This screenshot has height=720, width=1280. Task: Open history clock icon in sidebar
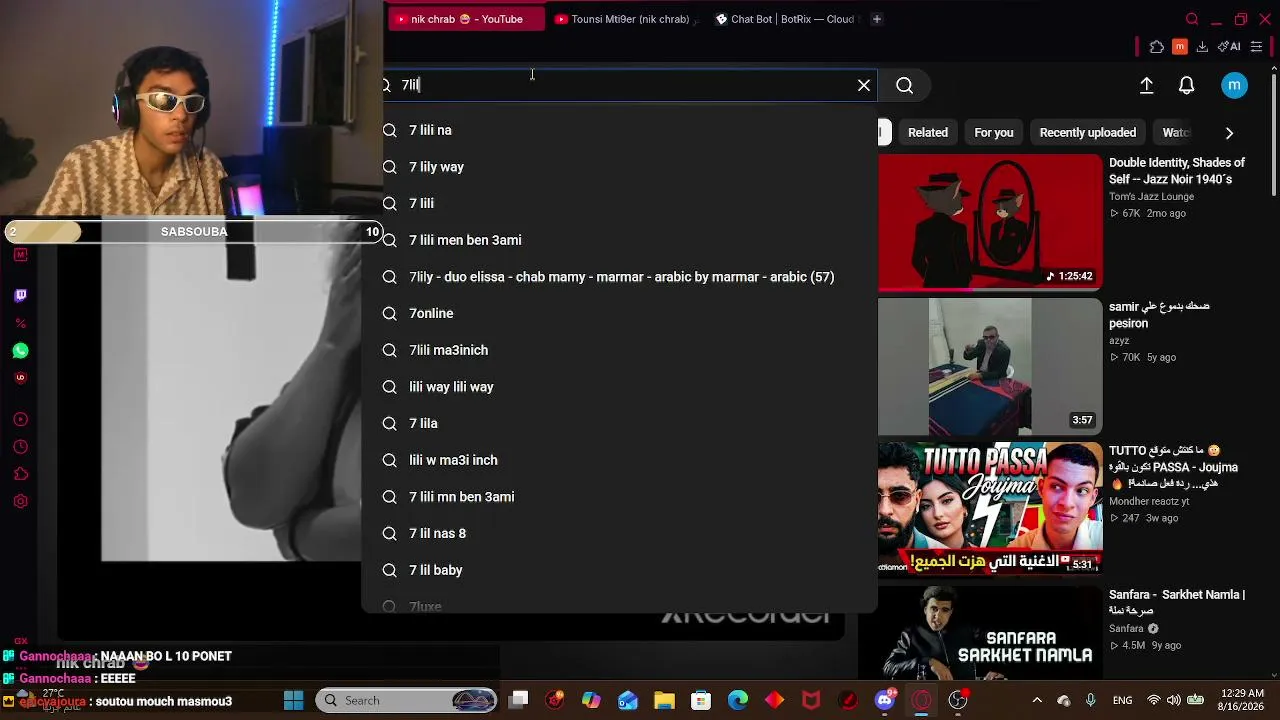point(20,447)
